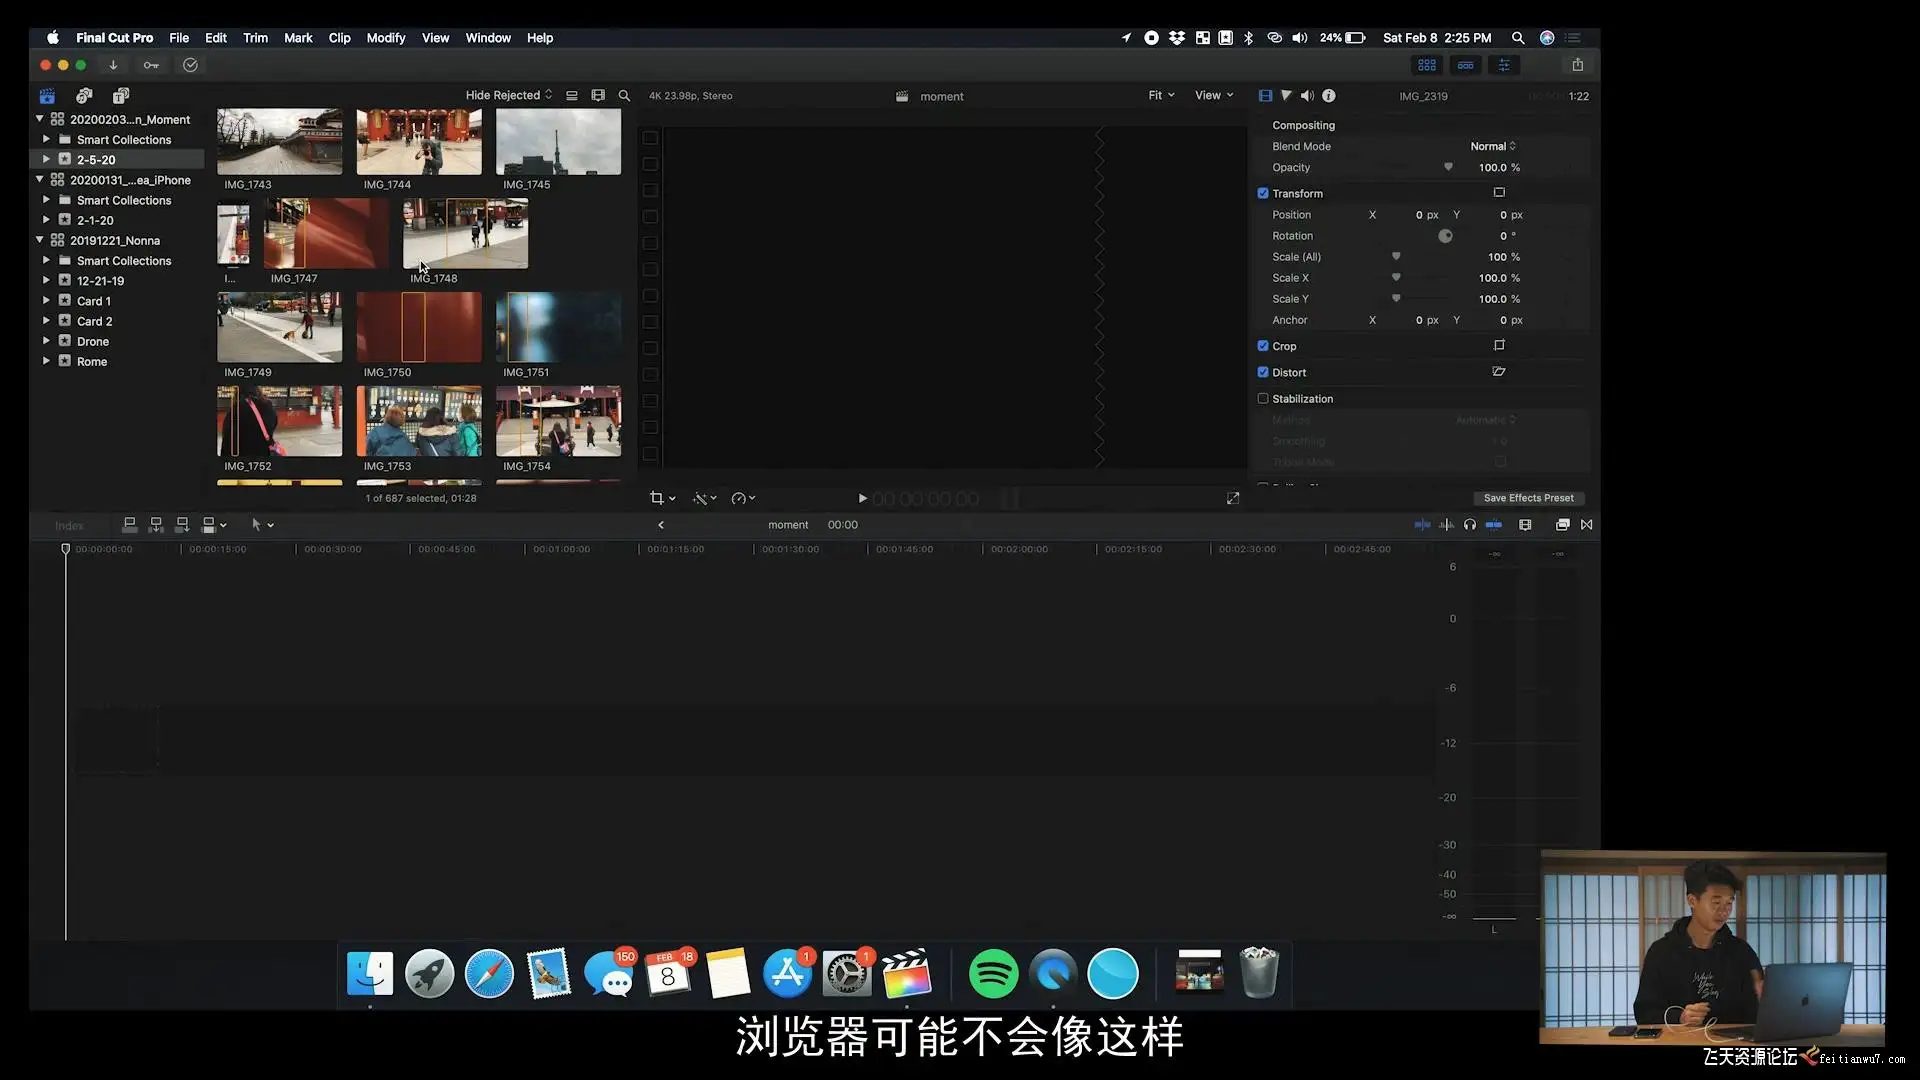Click the Background Tasks checkmark icon
Image resolution: width=1920 pixels, height=1080 pixels.
[190, 65]
